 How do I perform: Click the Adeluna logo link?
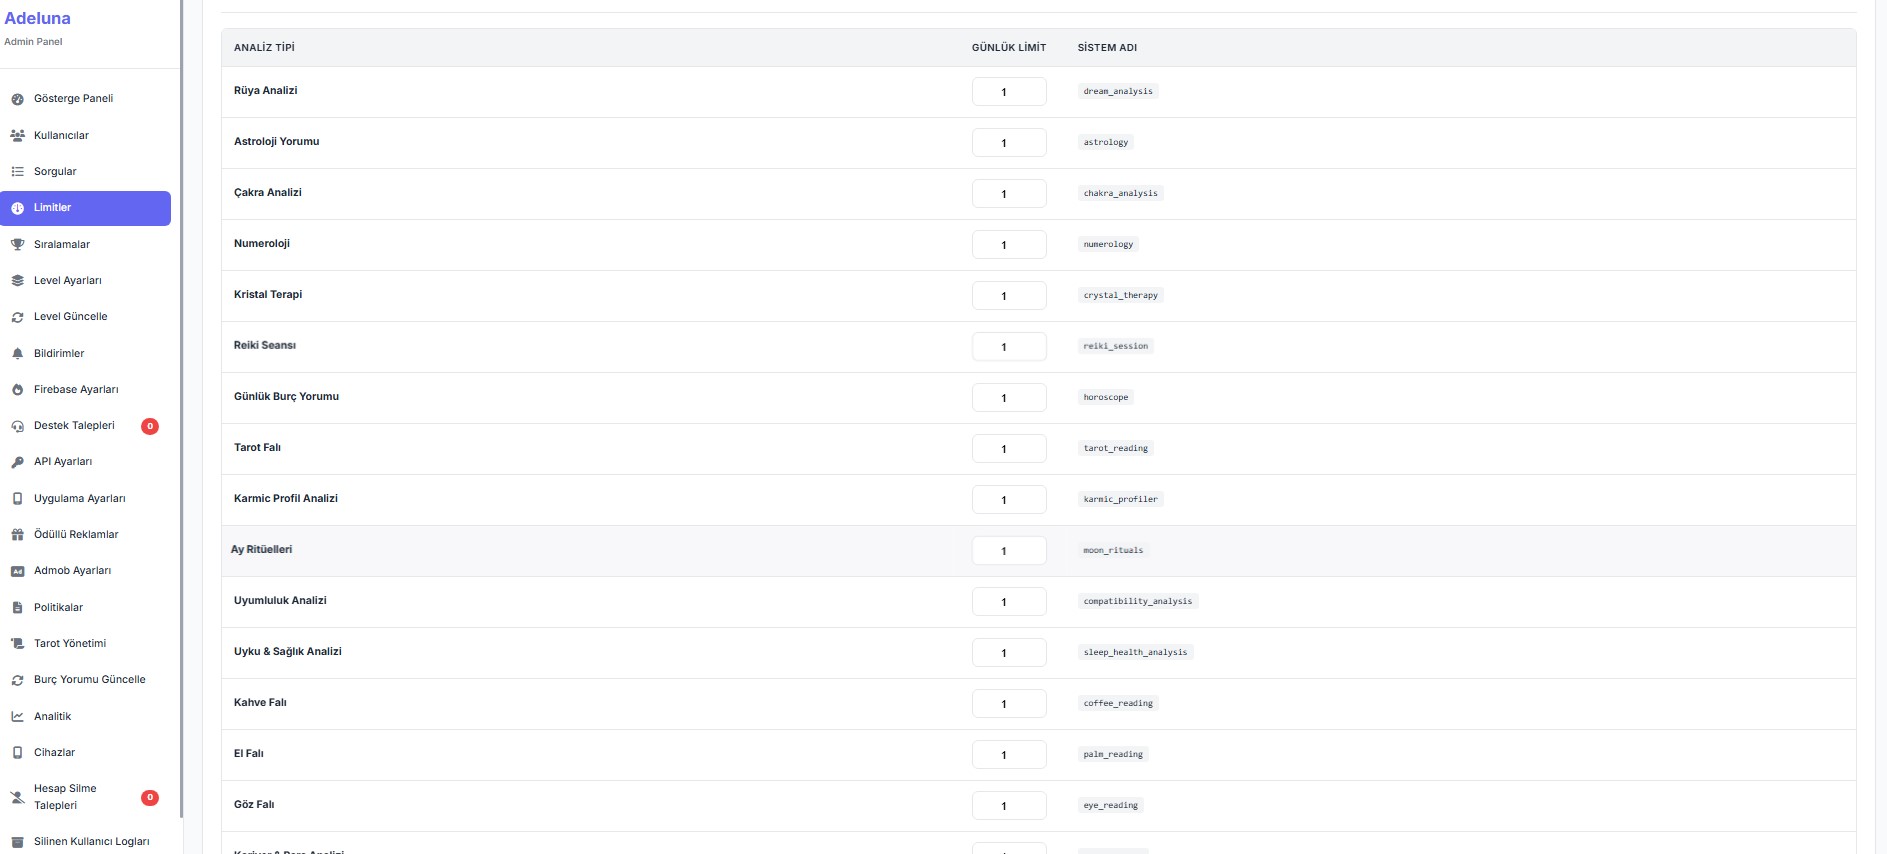[x=38, y=18]
